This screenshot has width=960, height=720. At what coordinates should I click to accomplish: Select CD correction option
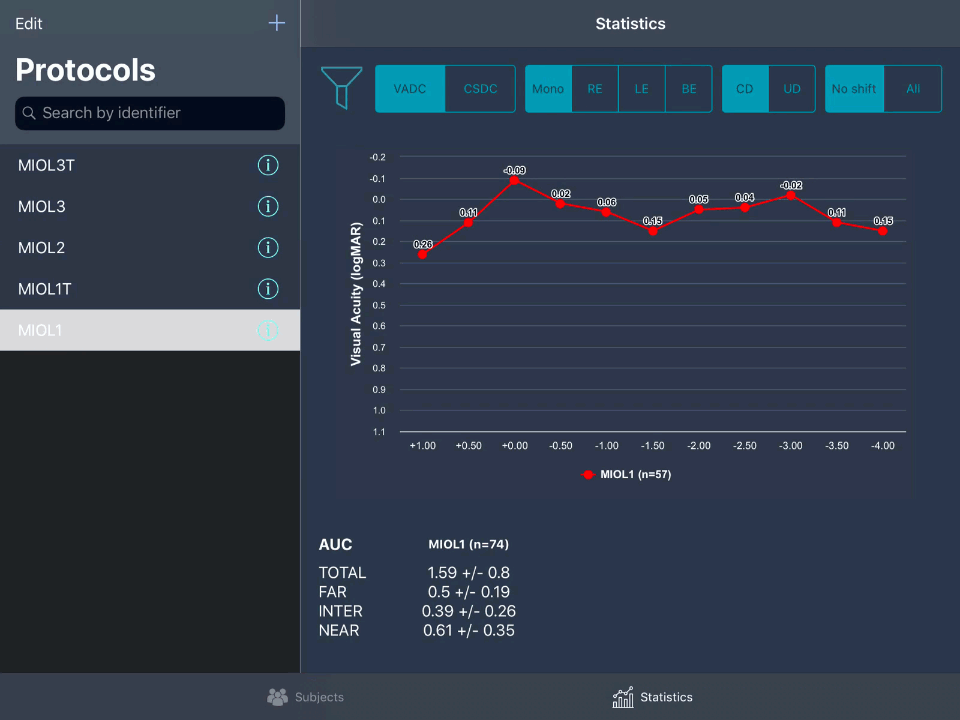[x=744, y=89]
